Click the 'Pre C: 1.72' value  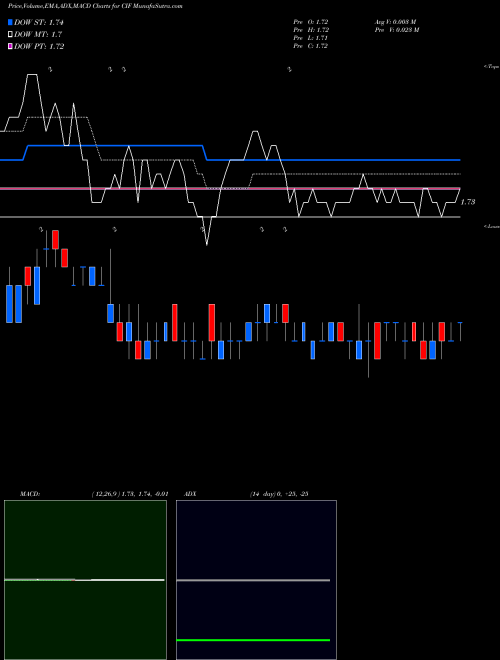click(x=311, y=46)
